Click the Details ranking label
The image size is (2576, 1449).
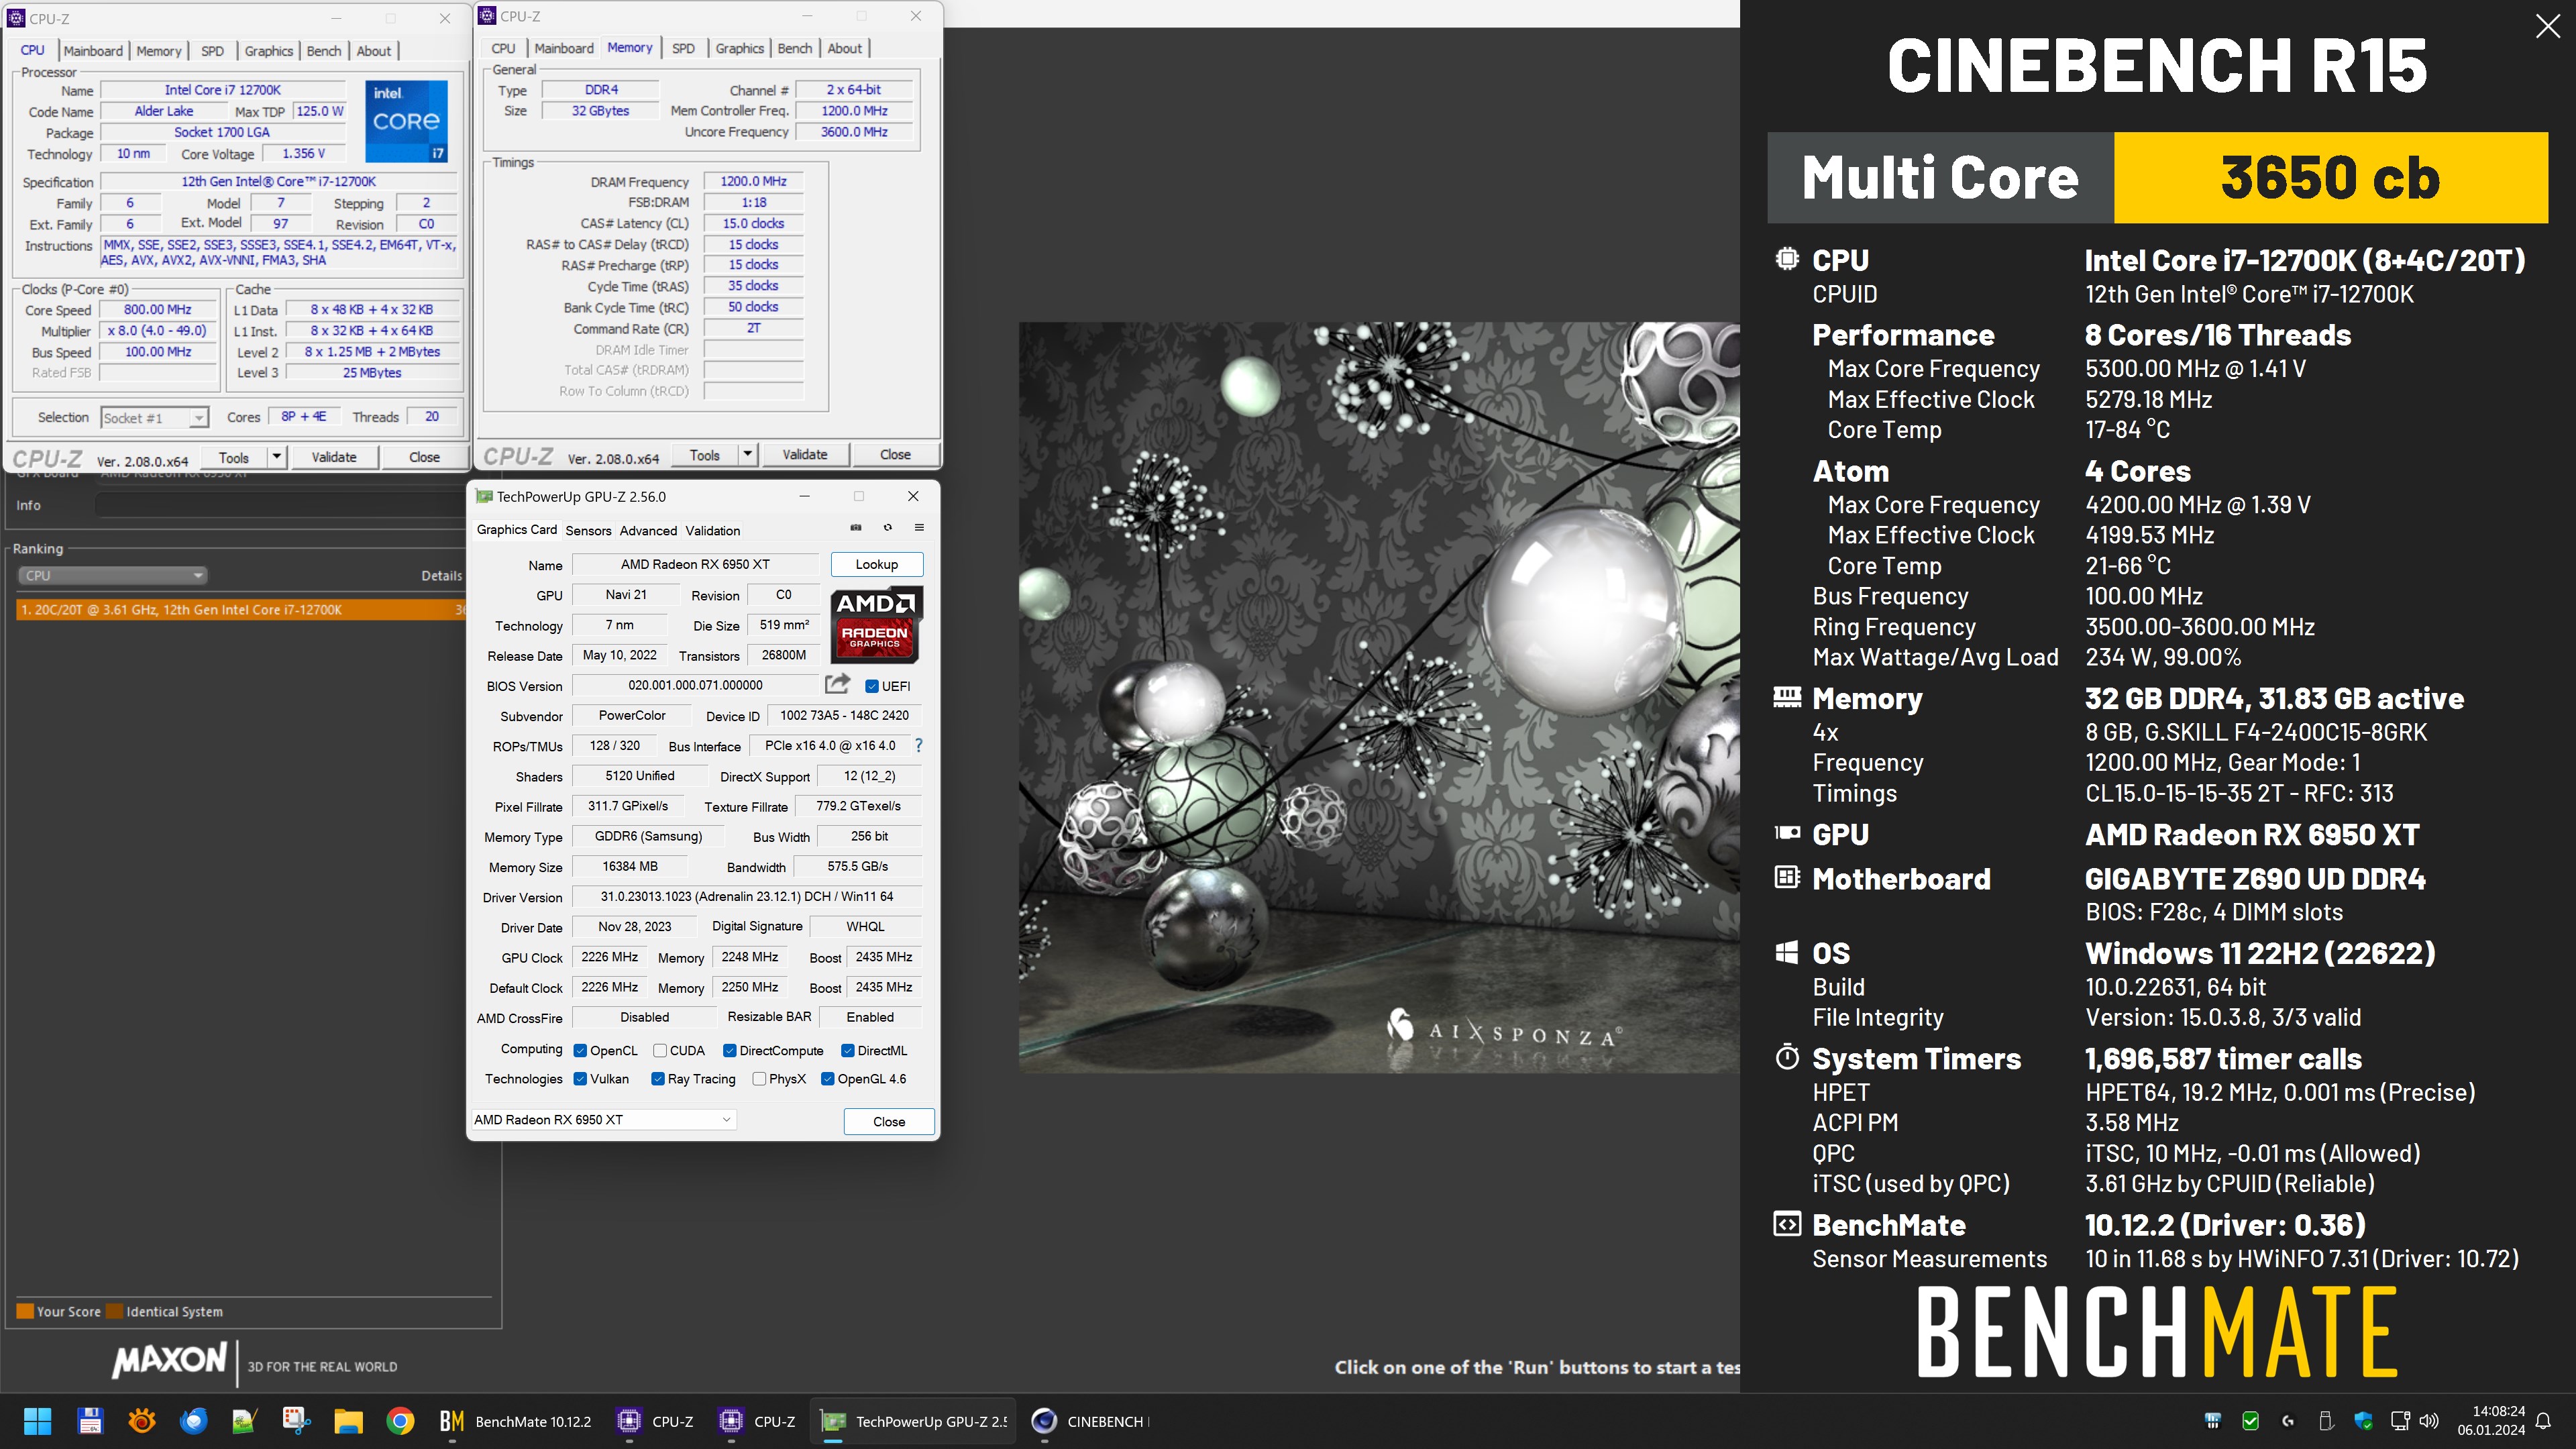pyautogui.click(x=441, y=575)
